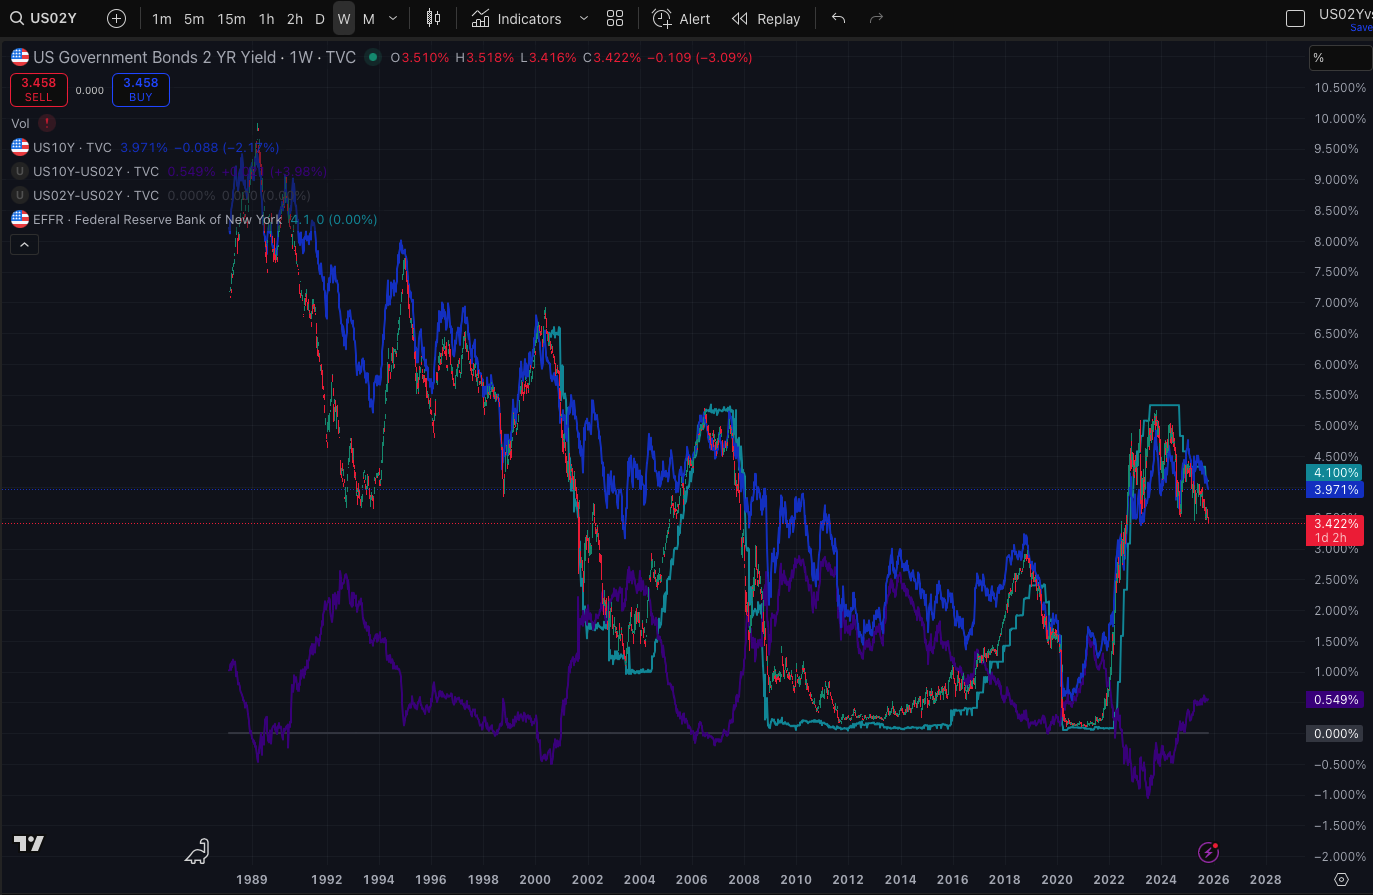Click the lightning bolt icon on time axis
The height and width of the screenshot is (895, 1373).
[1208, 852]
